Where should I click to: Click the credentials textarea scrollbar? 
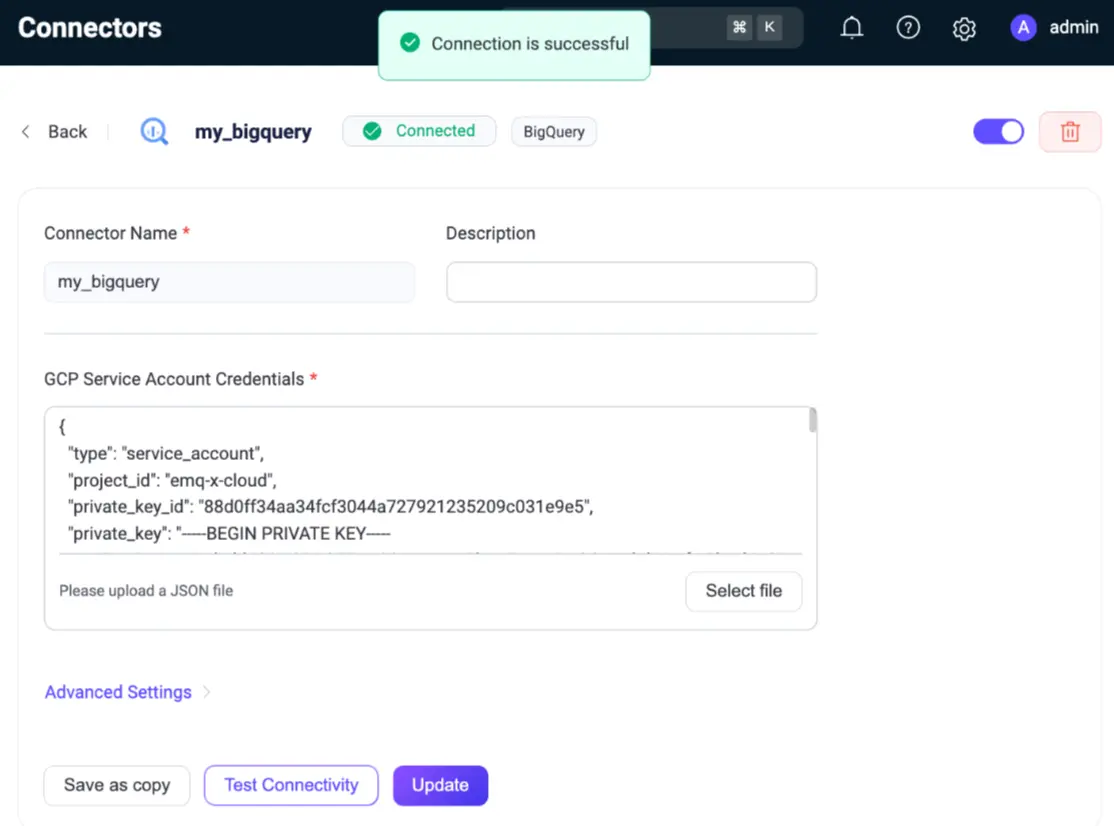813,421
